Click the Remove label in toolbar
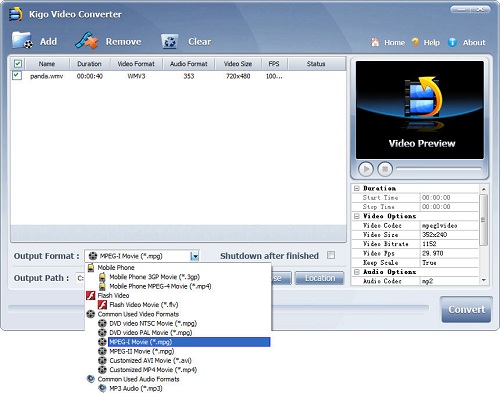The width and height of the screenshot is (500, 393). (x=123, y=41)
